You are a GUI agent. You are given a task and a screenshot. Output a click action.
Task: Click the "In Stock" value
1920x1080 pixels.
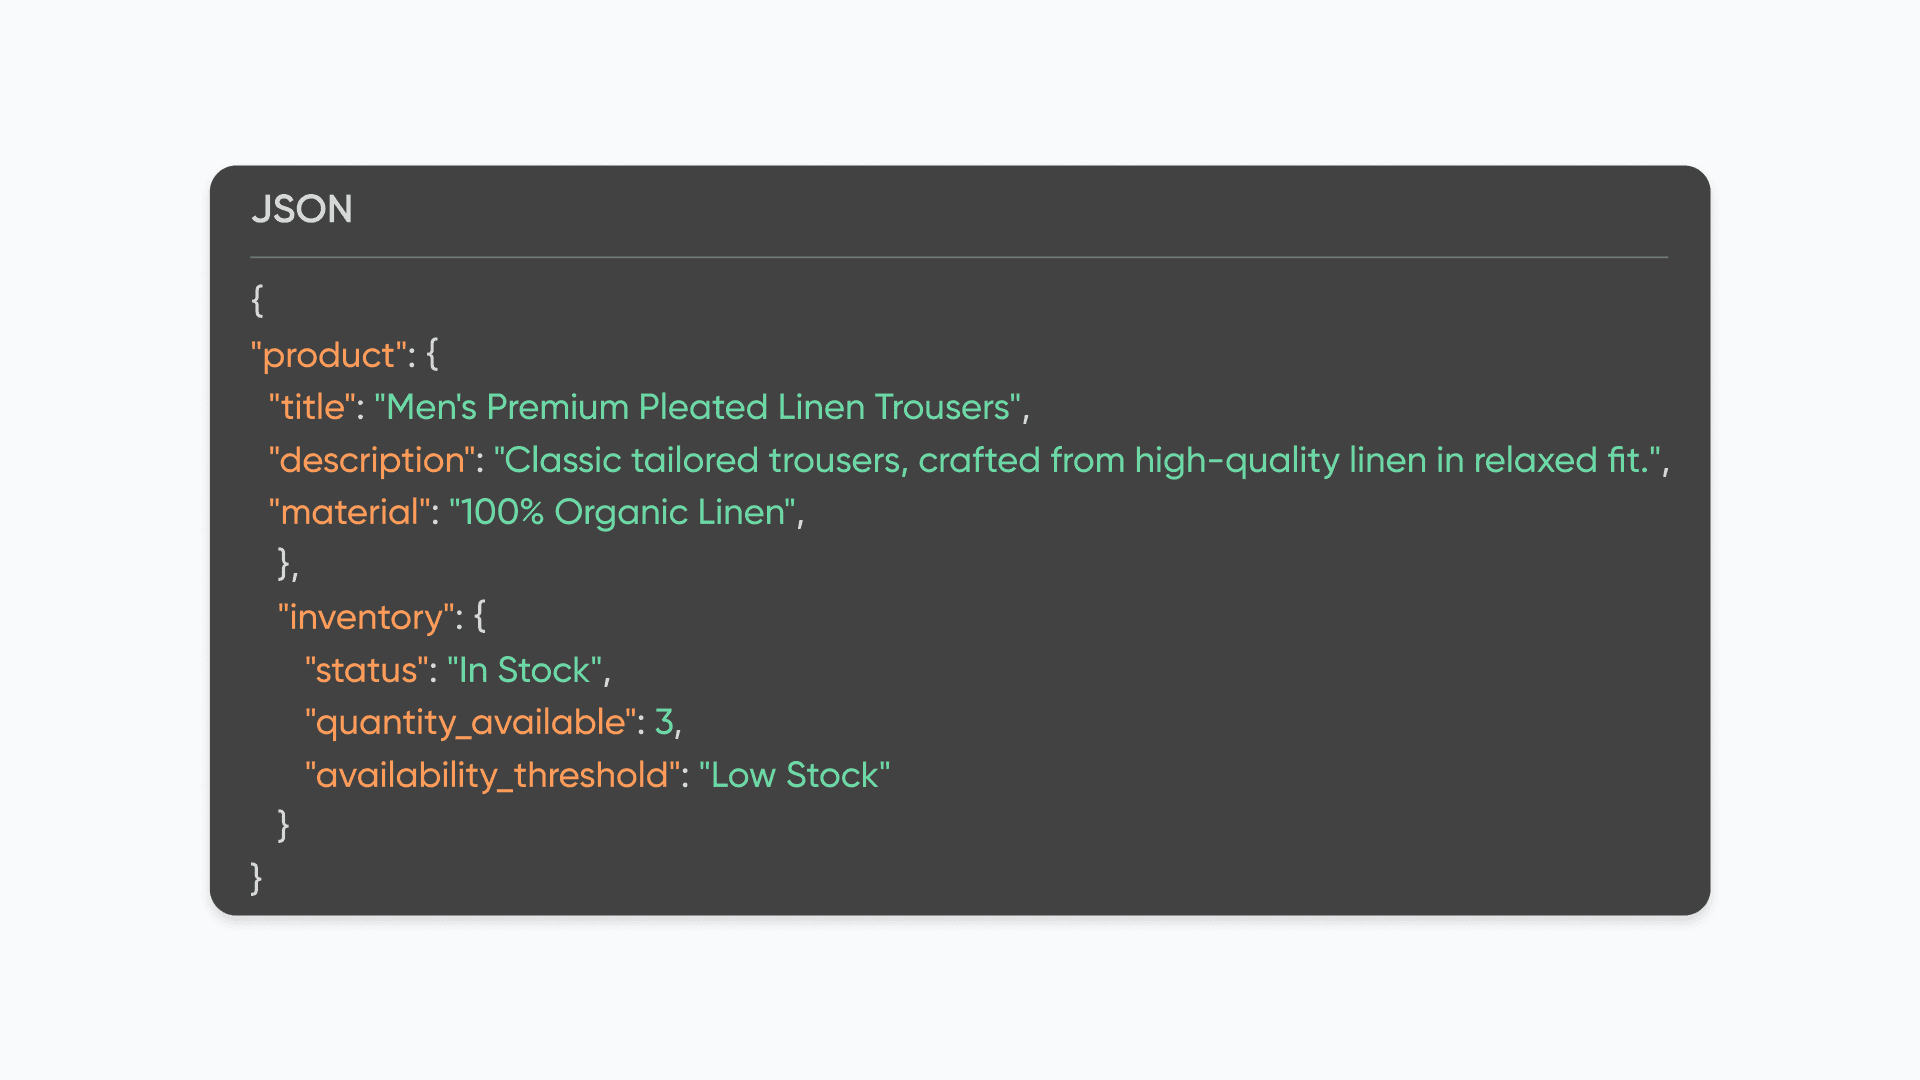[524, 670]
